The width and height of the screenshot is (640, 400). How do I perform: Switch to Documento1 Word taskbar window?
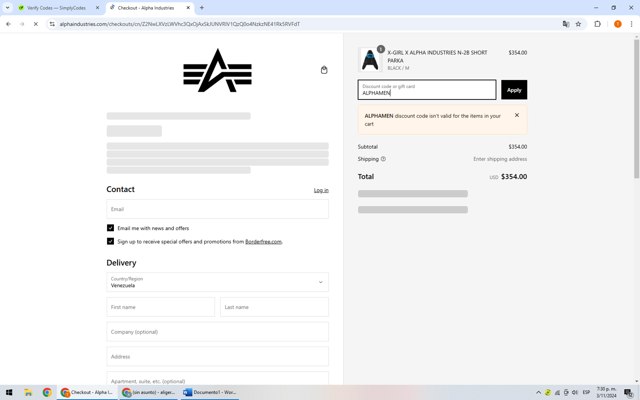[210, 392]
